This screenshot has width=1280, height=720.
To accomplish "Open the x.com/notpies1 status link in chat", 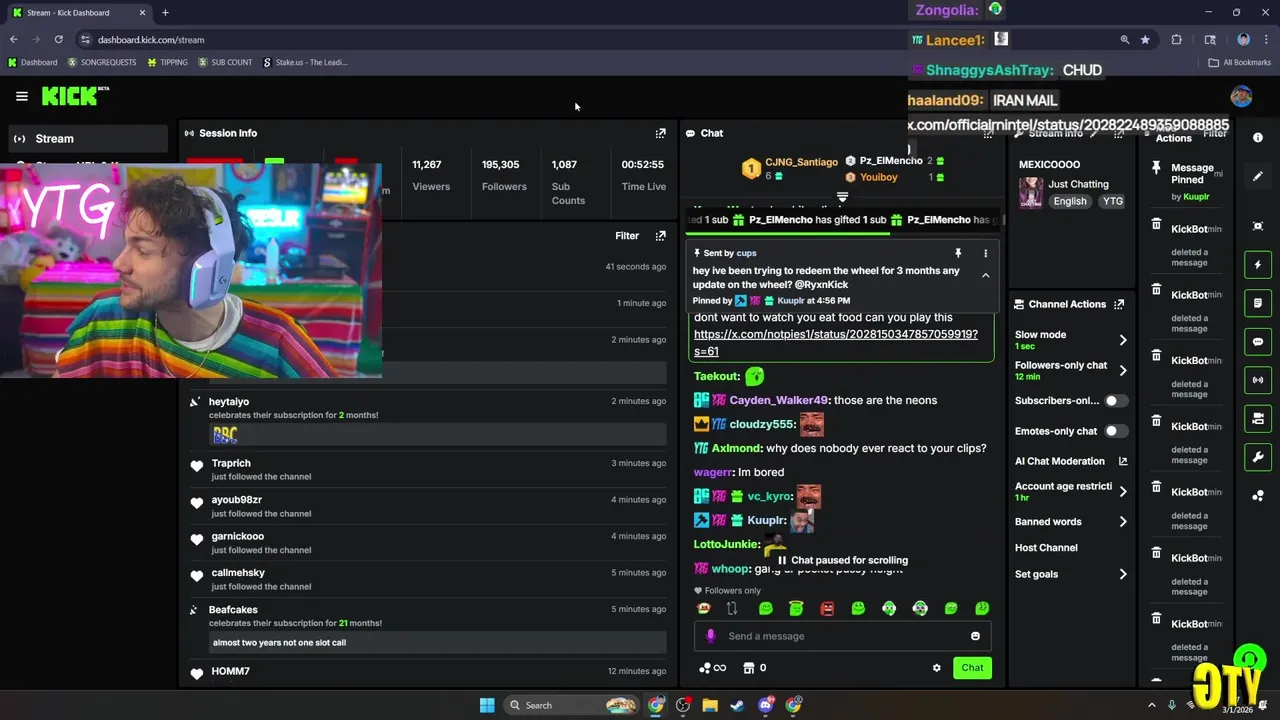I will (x=835, y=342).
